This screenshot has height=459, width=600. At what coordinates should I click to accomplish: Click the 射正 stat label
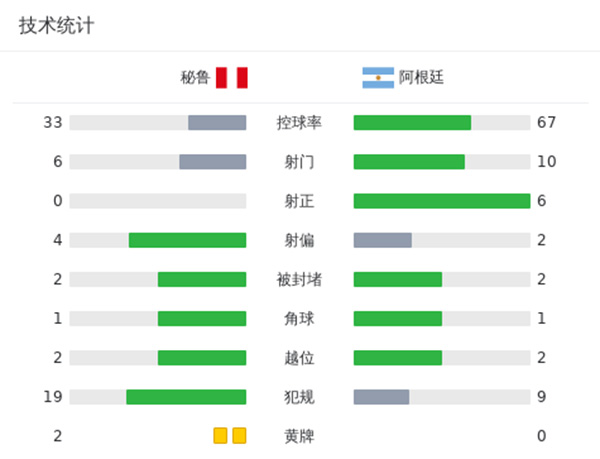point(299,201)
